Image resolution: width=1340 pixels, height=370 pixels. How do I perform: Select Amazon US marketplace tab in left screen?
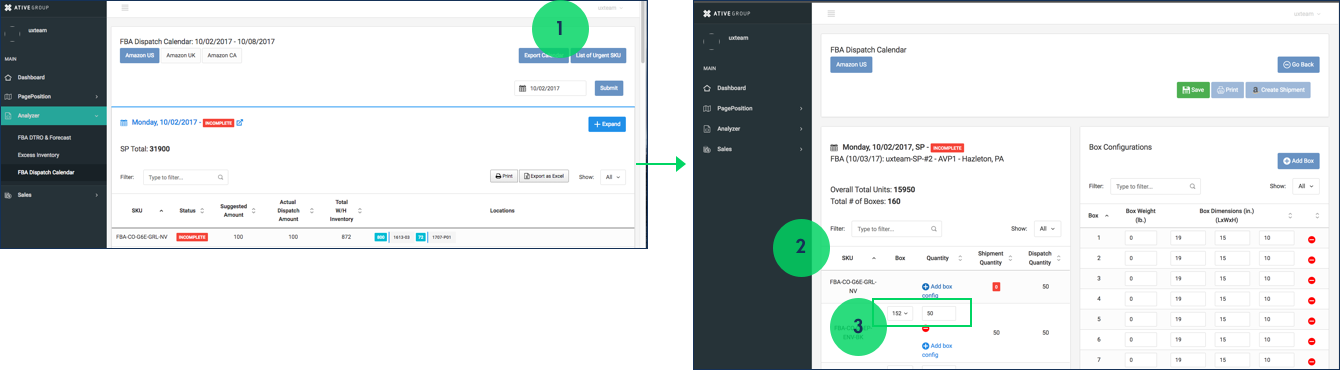pos(140,56)
